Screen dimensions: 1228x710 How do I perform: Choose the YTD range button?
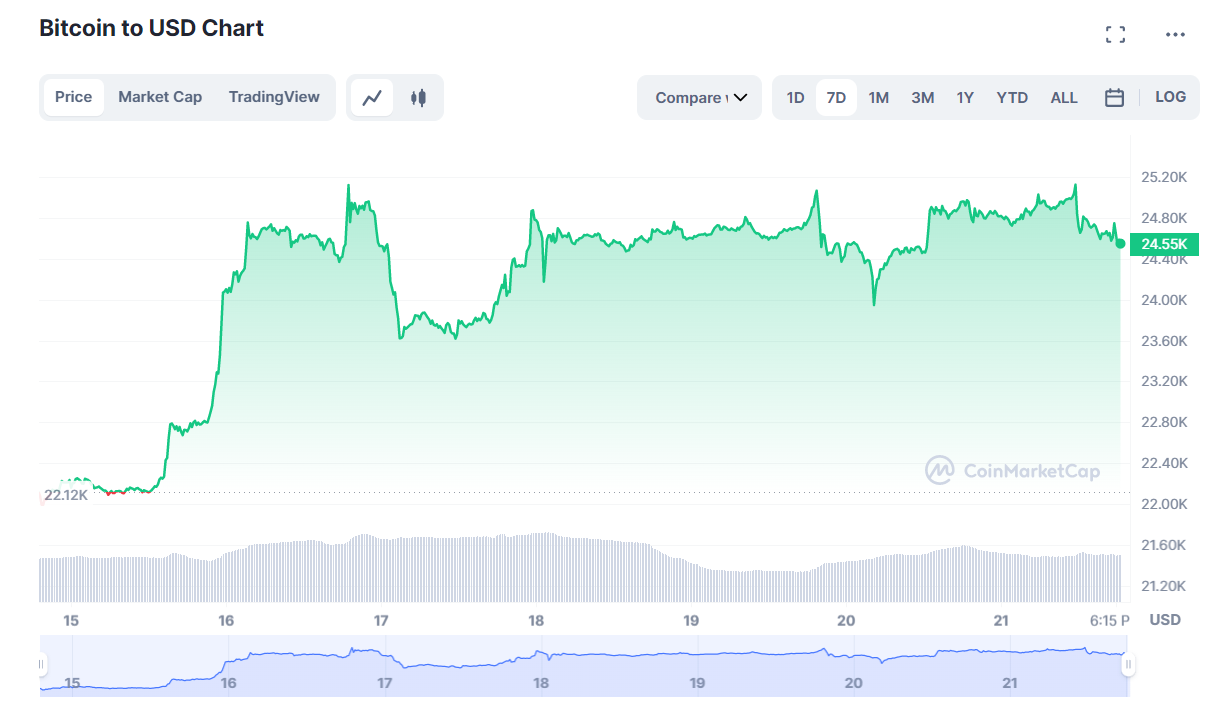click(1012, 98)
